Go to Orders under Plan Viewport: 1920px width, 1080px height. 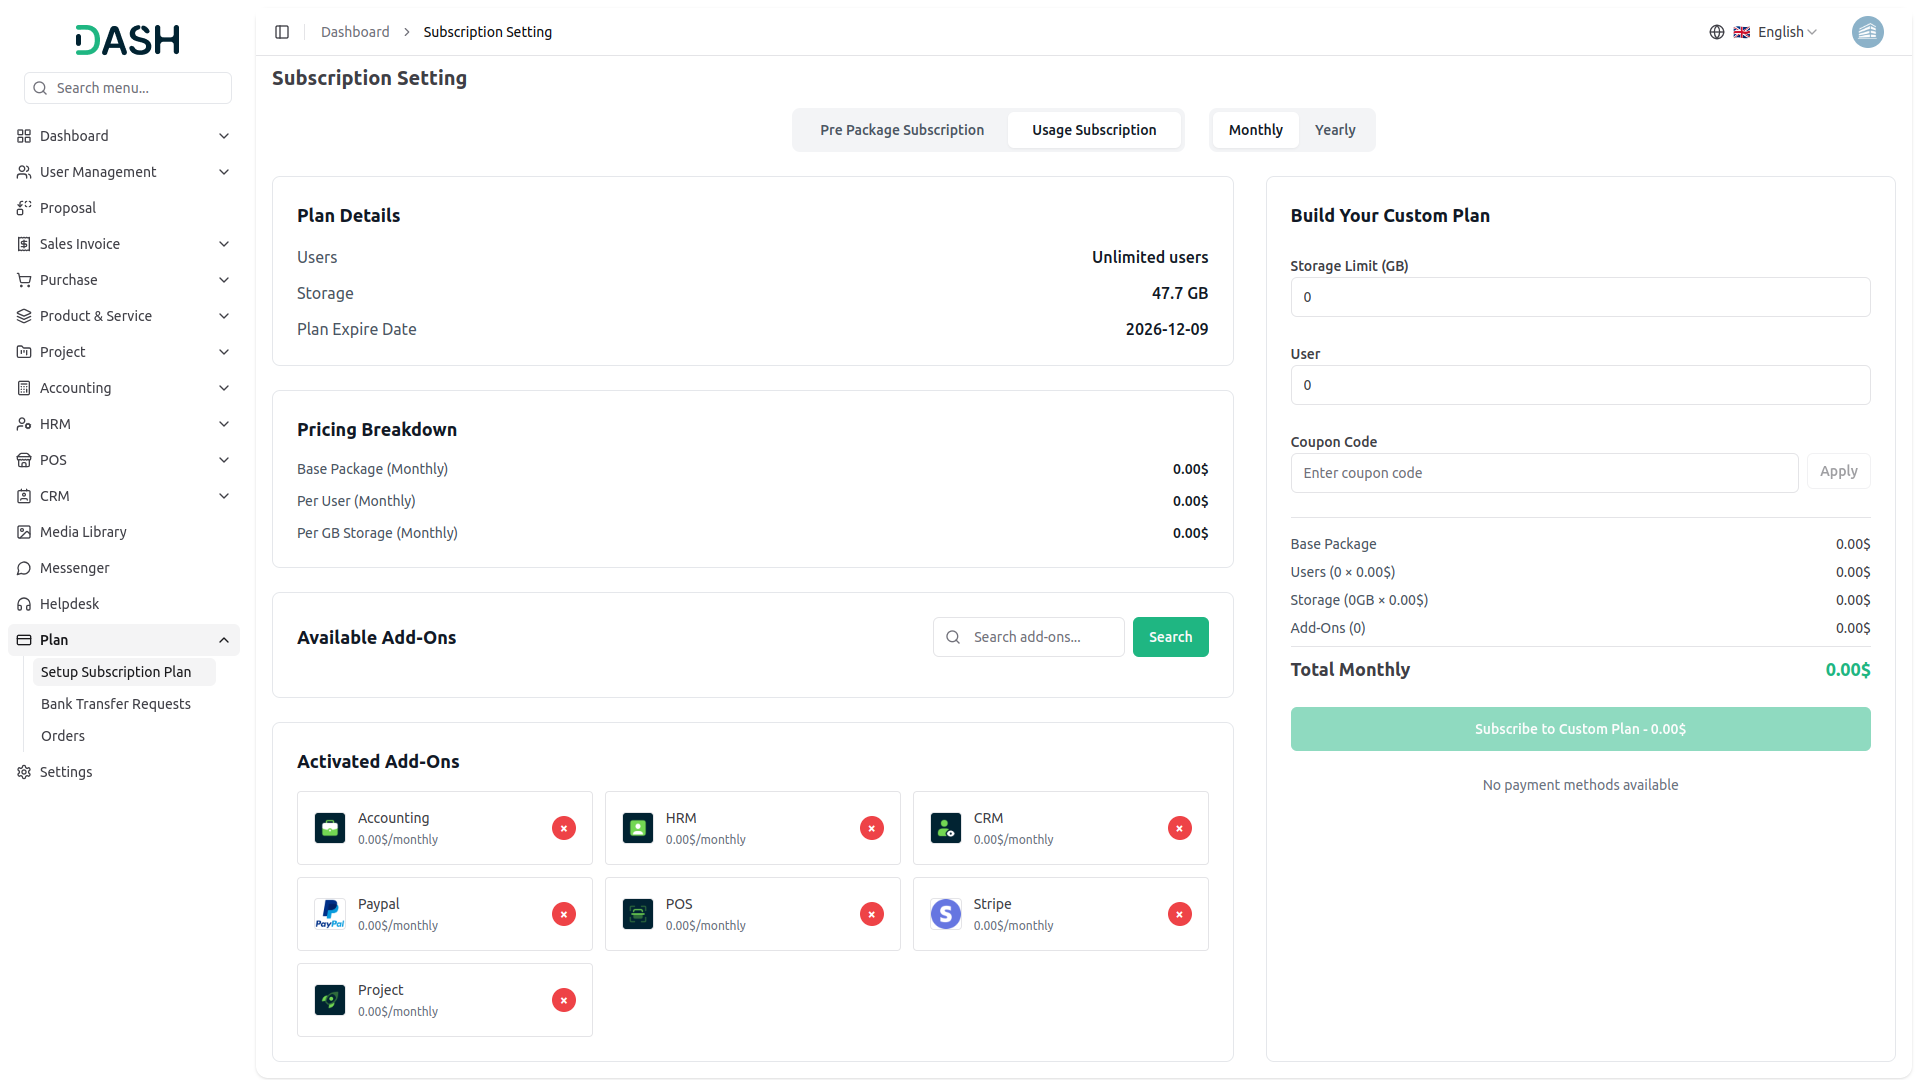click(63, 736)
